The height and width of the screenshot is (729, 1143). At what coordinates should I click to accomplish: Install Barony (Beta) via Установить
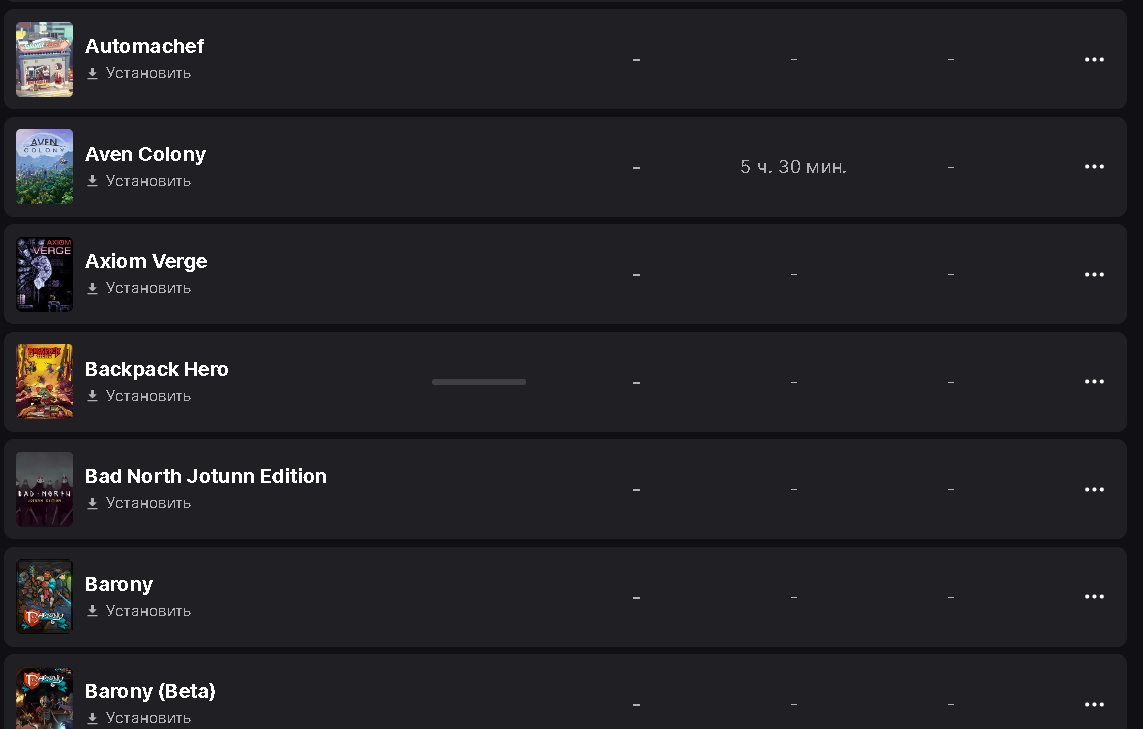coord(148,718)
